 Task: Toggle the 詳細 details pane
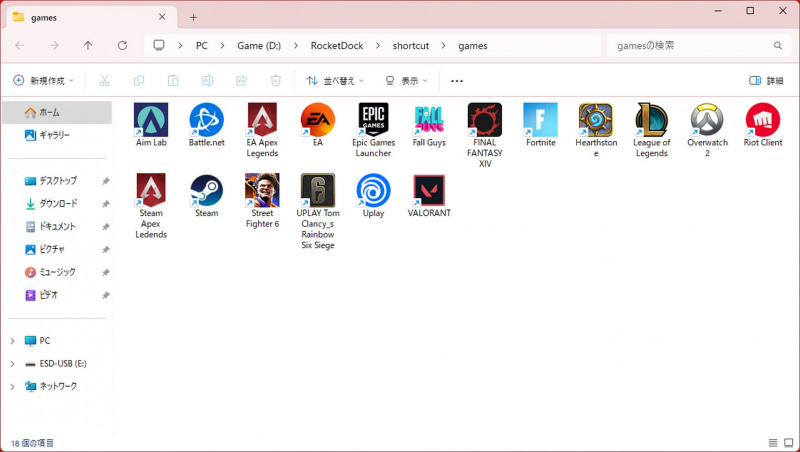(766, 81)
